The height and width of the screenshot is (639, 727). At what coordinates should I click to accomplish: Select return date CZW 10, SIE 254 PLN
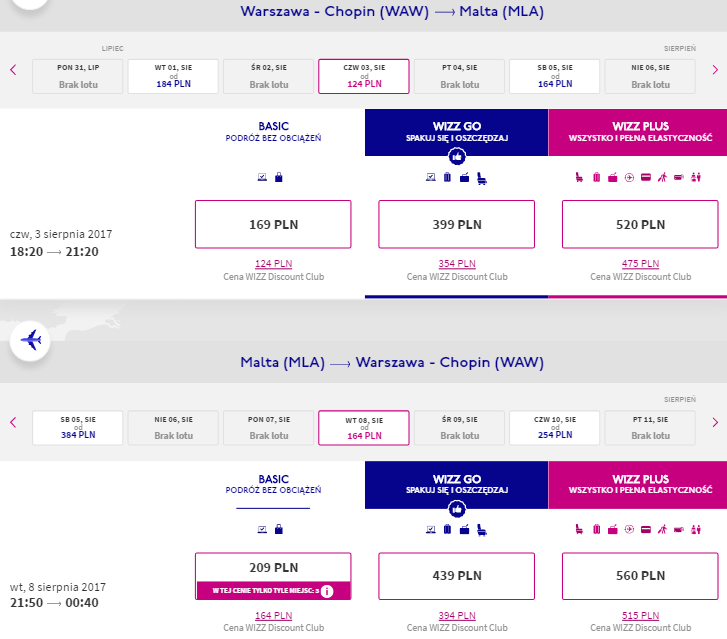coord(555,428)
